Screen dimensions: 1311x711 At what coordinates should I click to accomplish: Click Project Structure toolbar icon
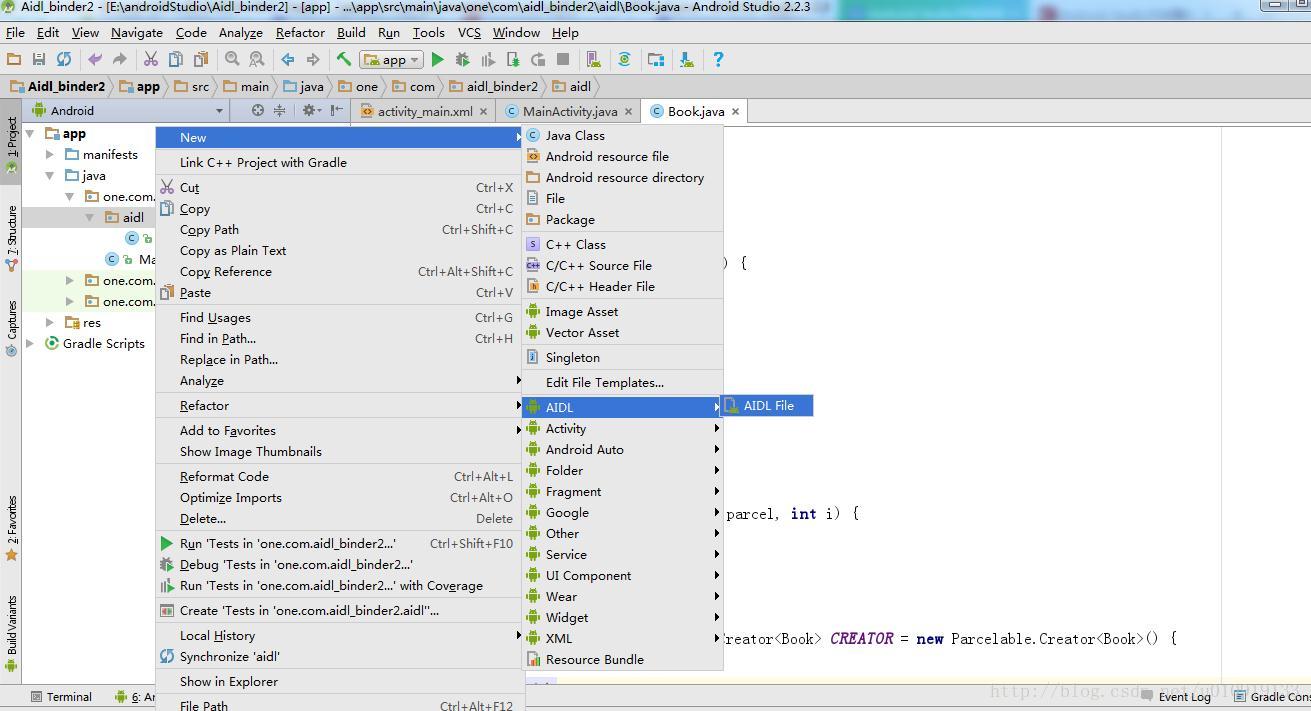[x=656, y=60]
